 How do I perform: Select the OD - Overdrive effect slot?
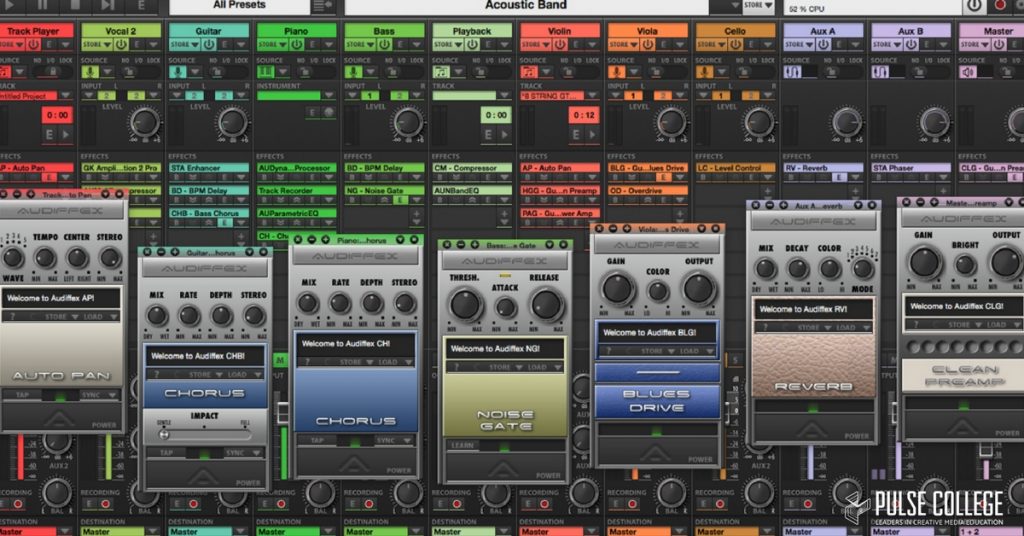[x=648, y=191]
